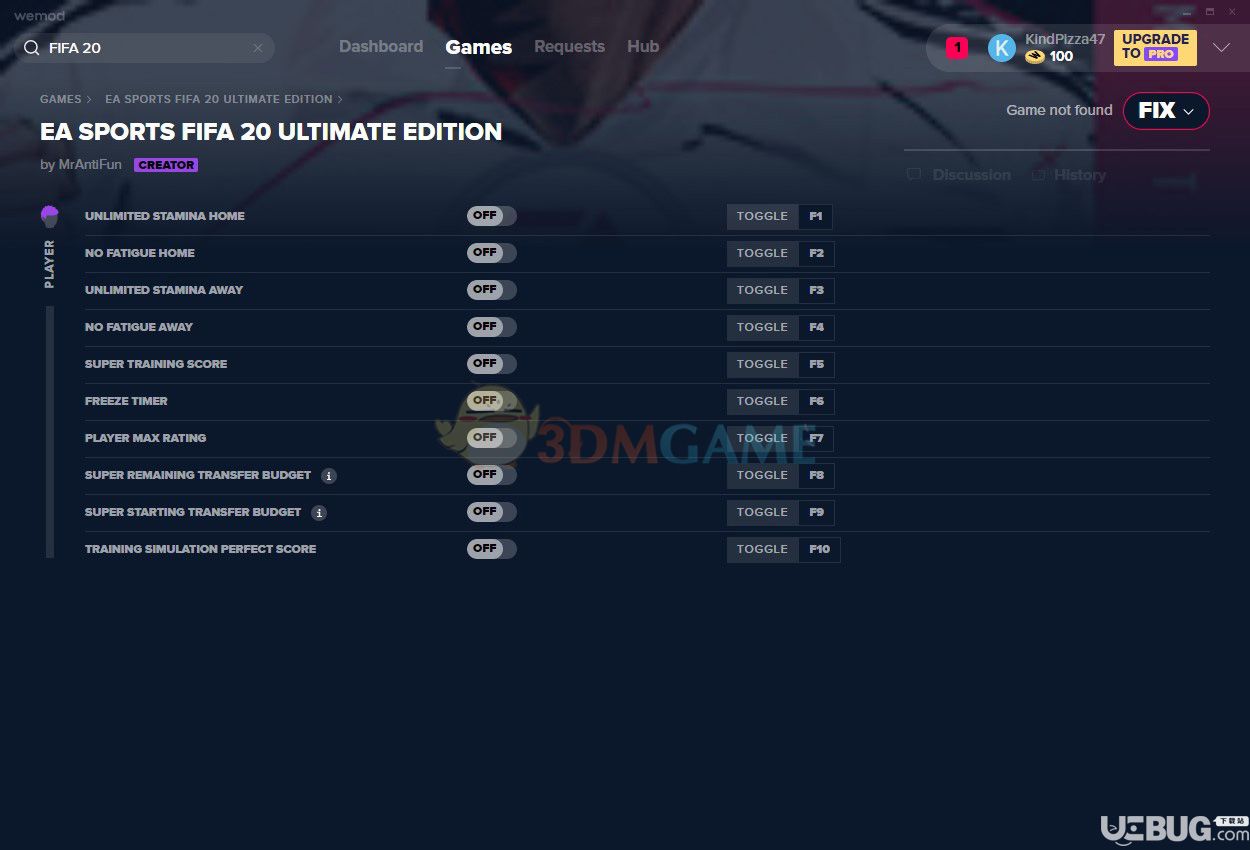Click the F8 hotkey for Remaining Transfer Budget

[x=816, y=476]
